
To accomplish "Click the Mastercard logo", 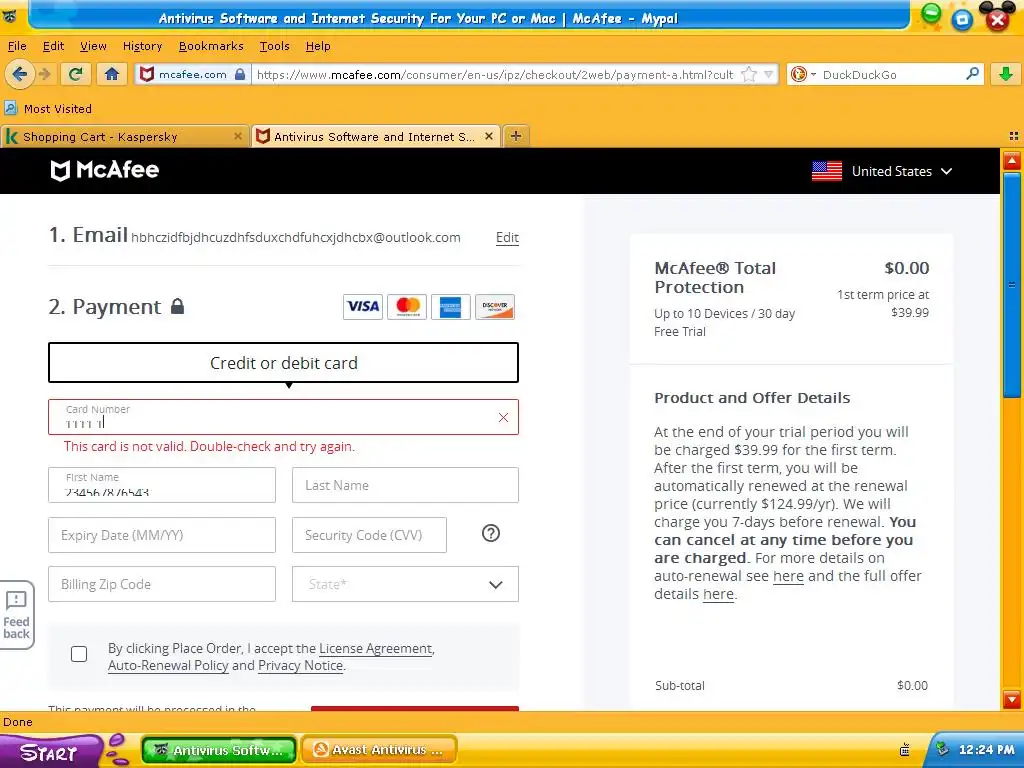I will (407, 306).
